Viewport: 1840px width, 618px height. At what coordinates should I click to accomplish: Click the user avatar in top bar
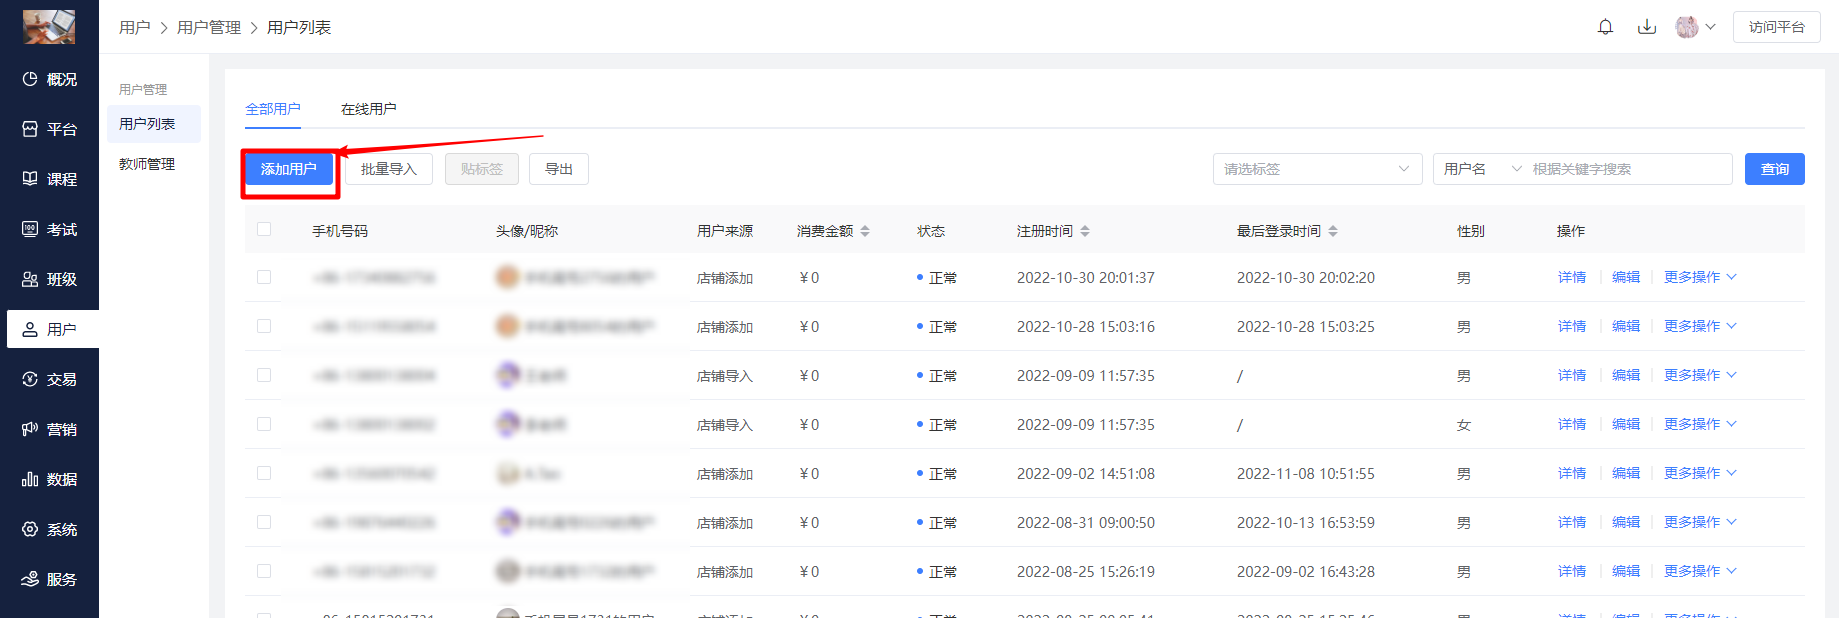[1687, 27]
